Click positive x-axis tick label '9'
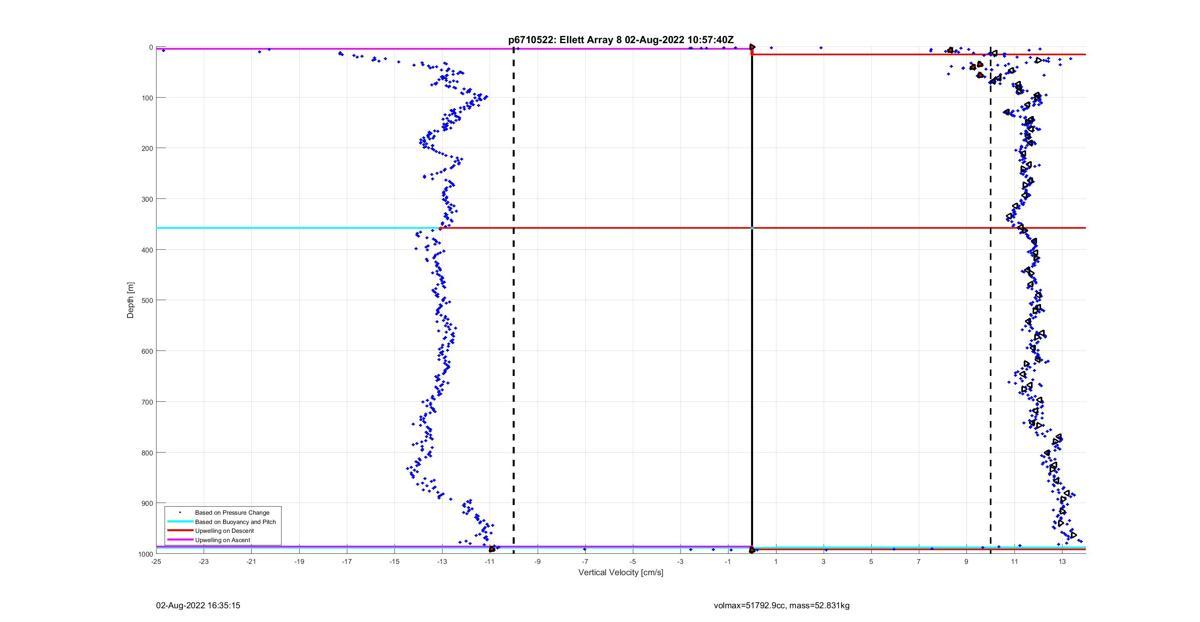The image size is (1200, 622). [967, 562]
